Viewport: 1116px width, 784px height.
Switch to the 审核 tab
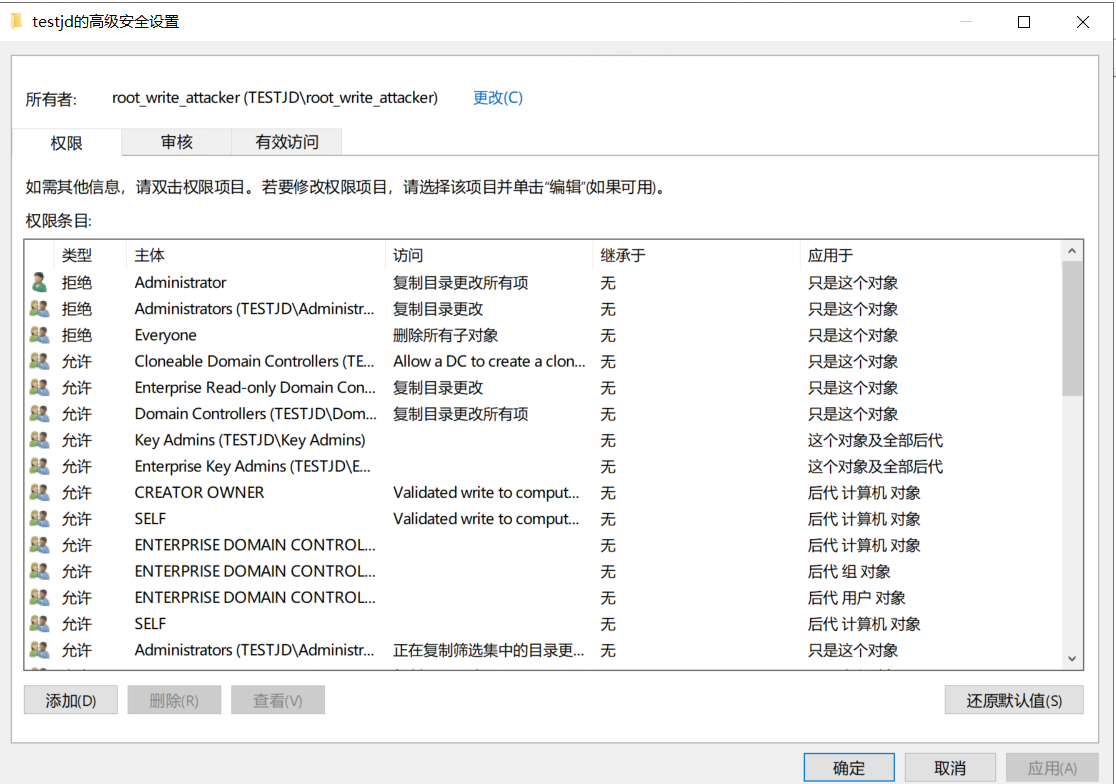pyautogui.click(x=177, y=142)
